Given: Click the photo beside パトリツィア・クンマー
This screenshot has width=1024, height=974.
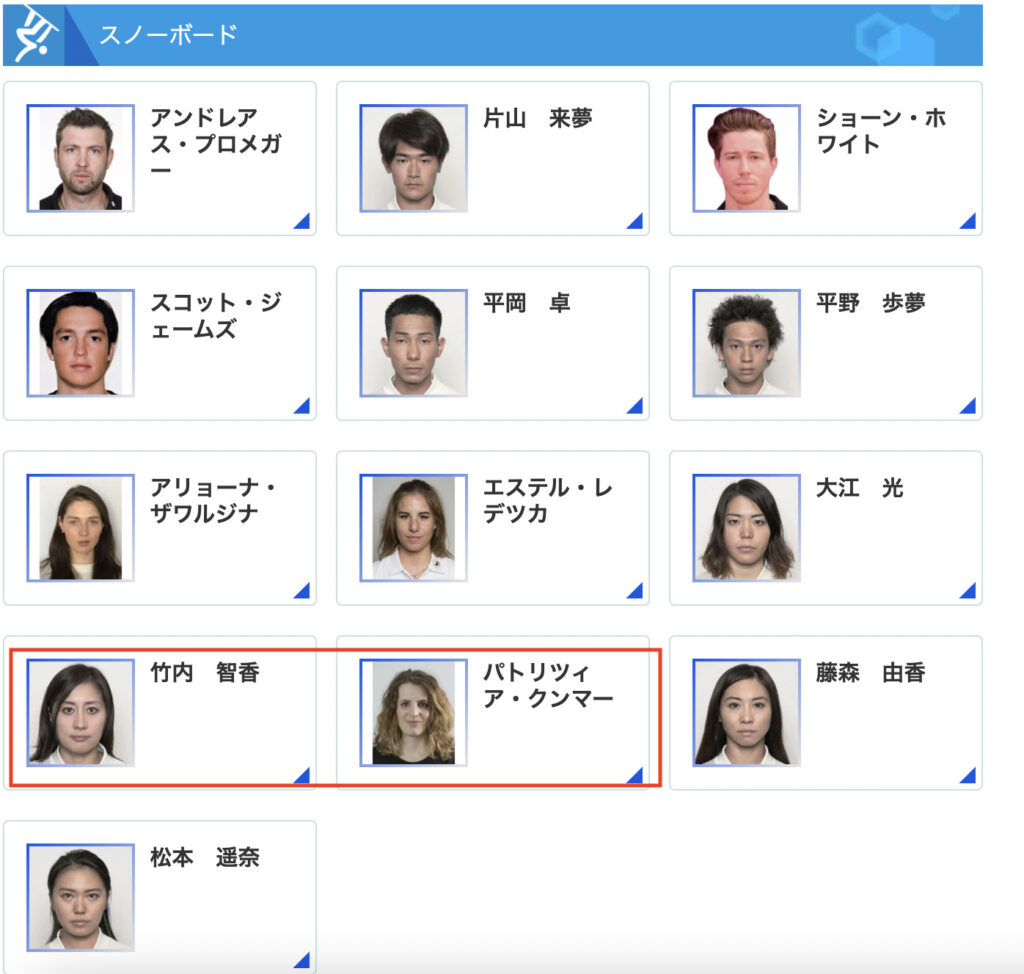Looking at the screenshot, I should [413, 712].
